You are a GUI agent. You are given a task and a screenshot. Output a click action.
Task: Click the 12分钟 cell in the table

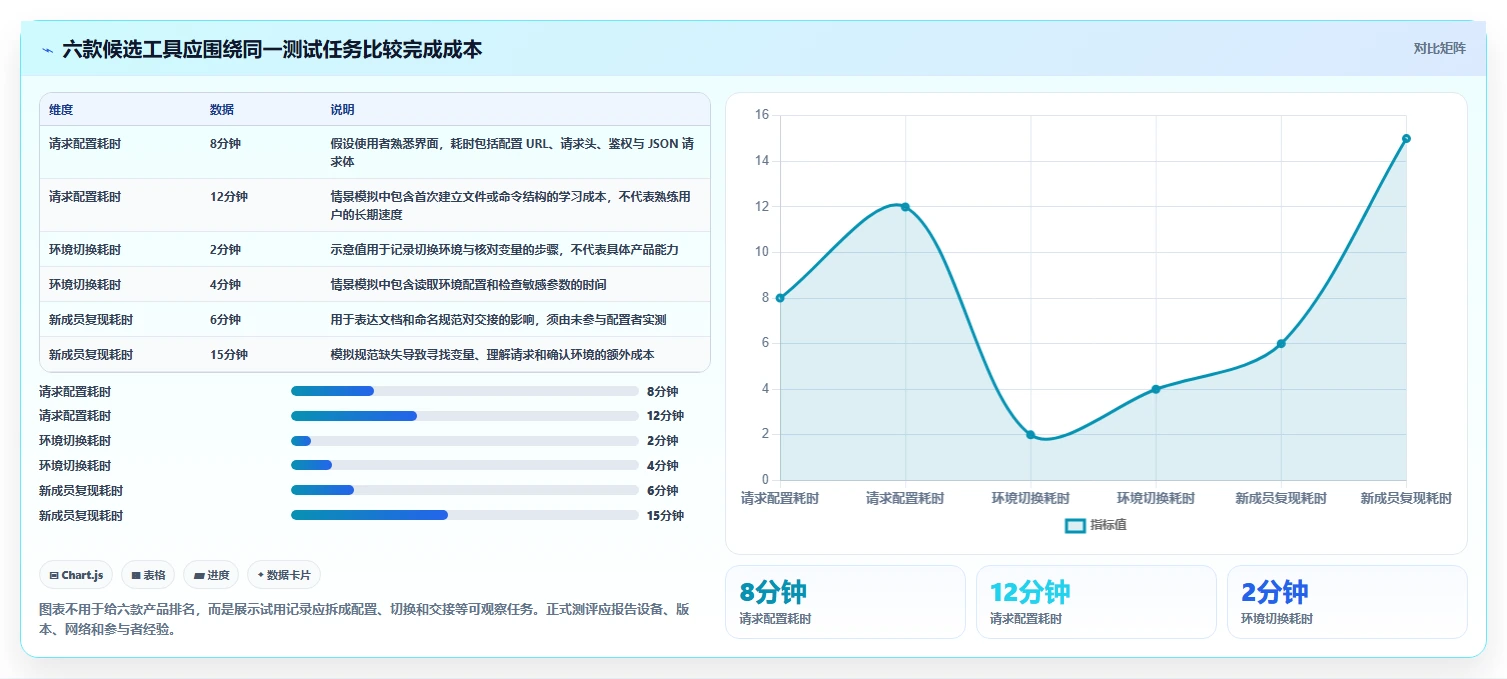(229, 197)
